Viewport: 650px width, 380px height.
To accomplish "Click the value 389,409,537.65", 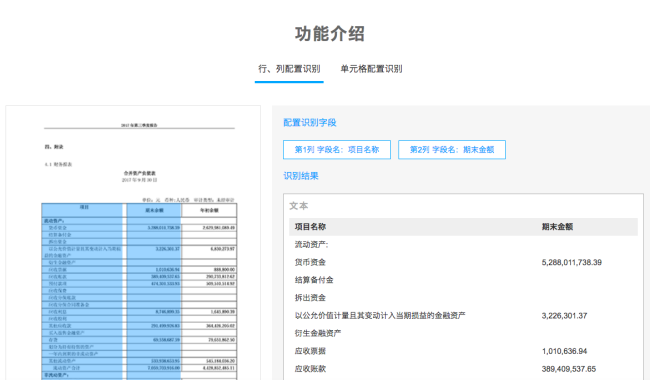I will point(569,369).
